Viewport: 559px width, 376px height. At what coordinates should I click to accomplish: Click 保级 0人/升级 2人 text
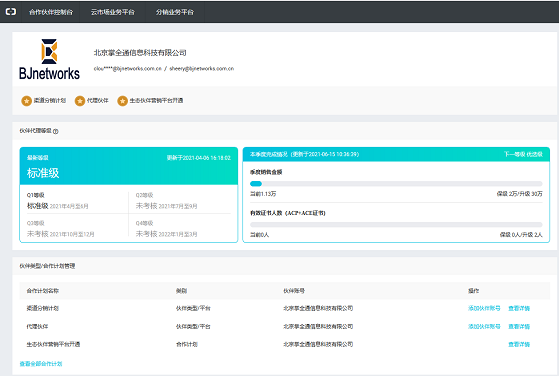pyautogui.click(x=521, y=235)
